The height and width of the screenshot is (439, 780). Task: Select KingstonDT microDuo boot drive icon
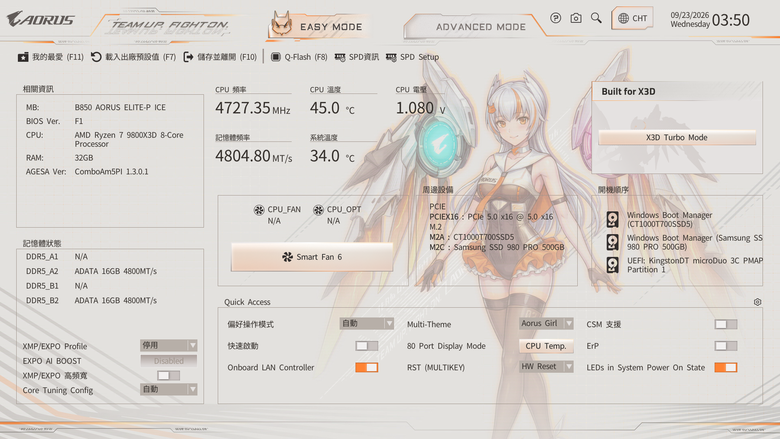coord(612,265)
